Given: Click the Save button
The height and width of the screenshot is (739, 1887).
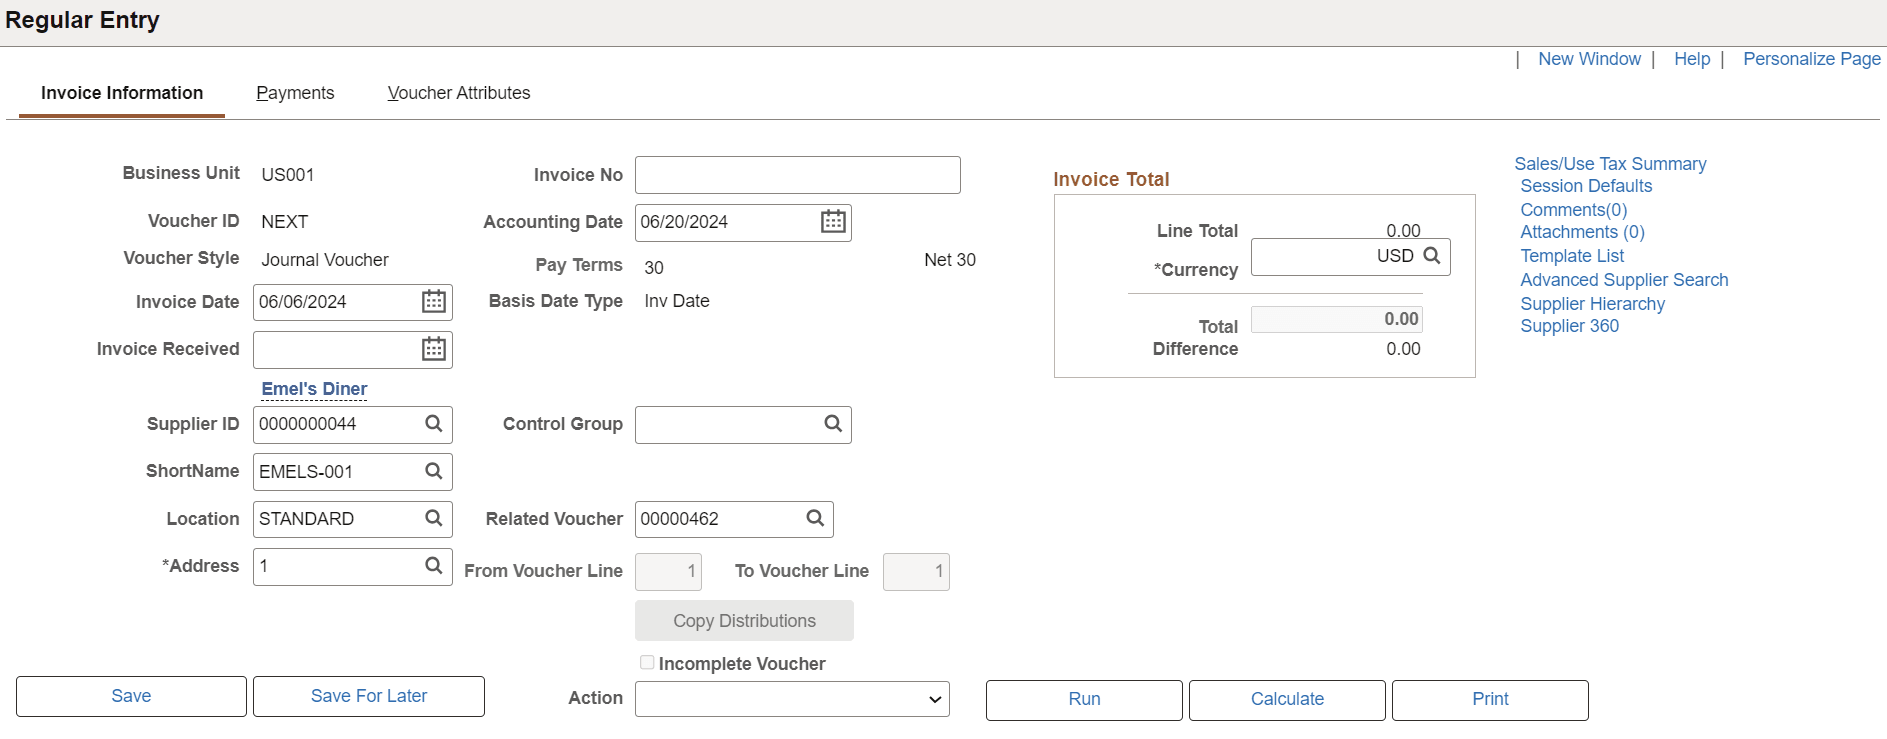Looking at the screenshot, I should (131, 696).
